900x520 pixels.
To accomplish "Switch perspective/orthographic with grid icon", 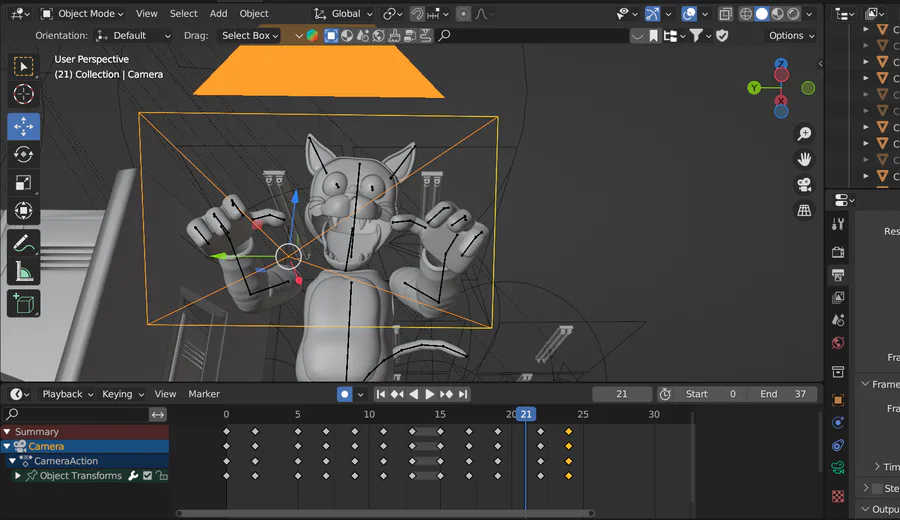I will point(804,210).
